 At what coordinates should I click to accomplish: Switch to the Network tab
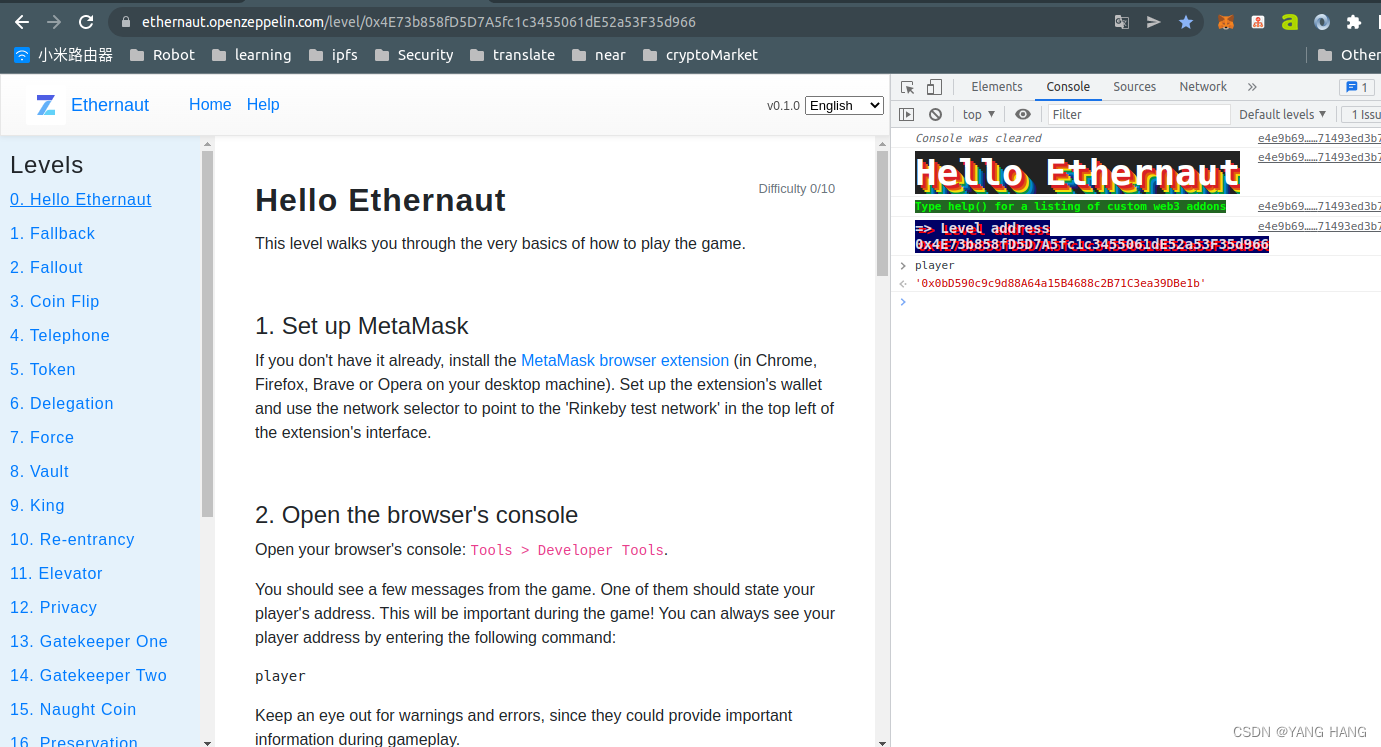click(x=1203, y=87)
